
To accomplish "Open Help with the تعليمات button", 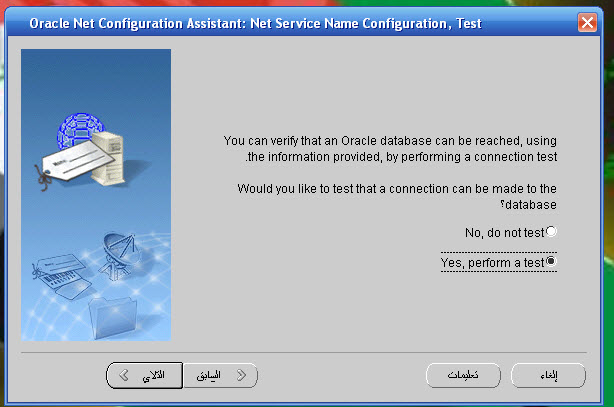I will tap(463, 375).
